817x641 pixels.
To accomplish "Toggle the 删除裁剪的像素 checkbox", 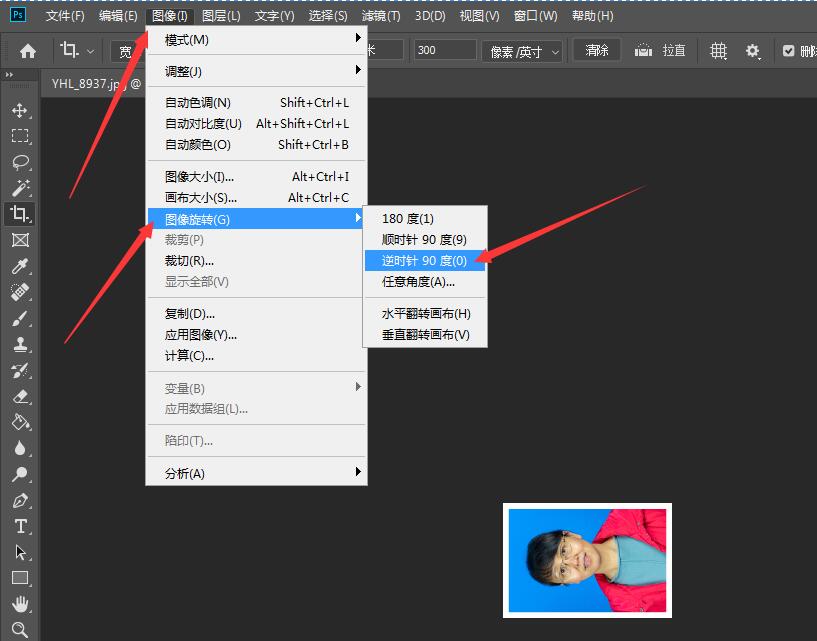I will 787,50.
